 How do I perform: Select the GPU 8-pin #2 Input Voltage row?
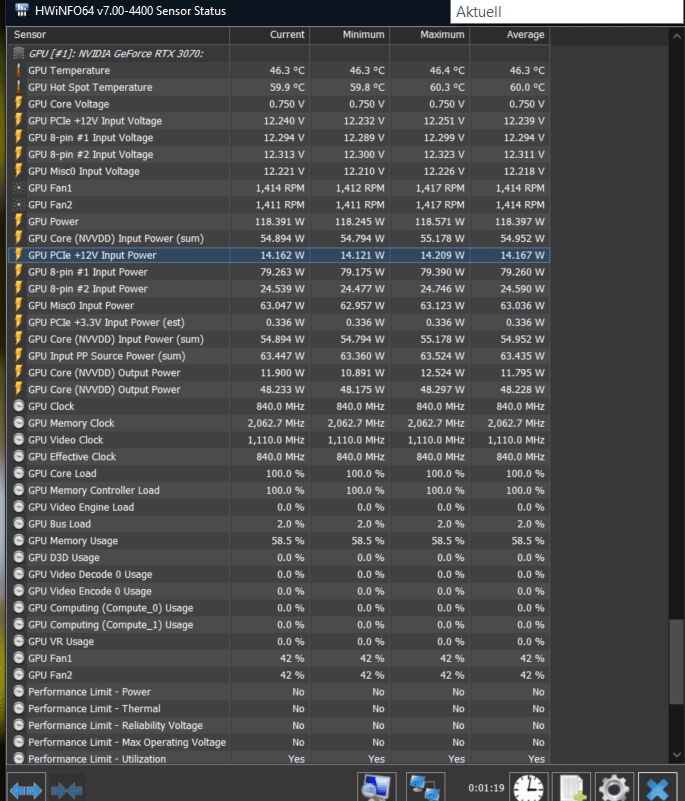click(x=279, y=154)
